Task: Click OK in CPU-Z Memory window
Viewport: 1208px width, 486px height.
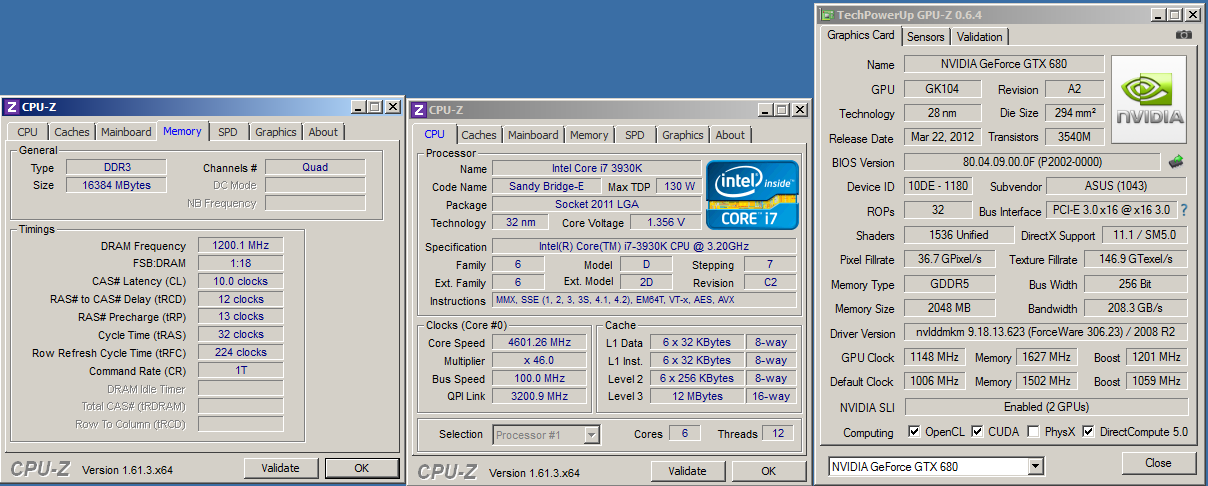Action: point(362,468)
